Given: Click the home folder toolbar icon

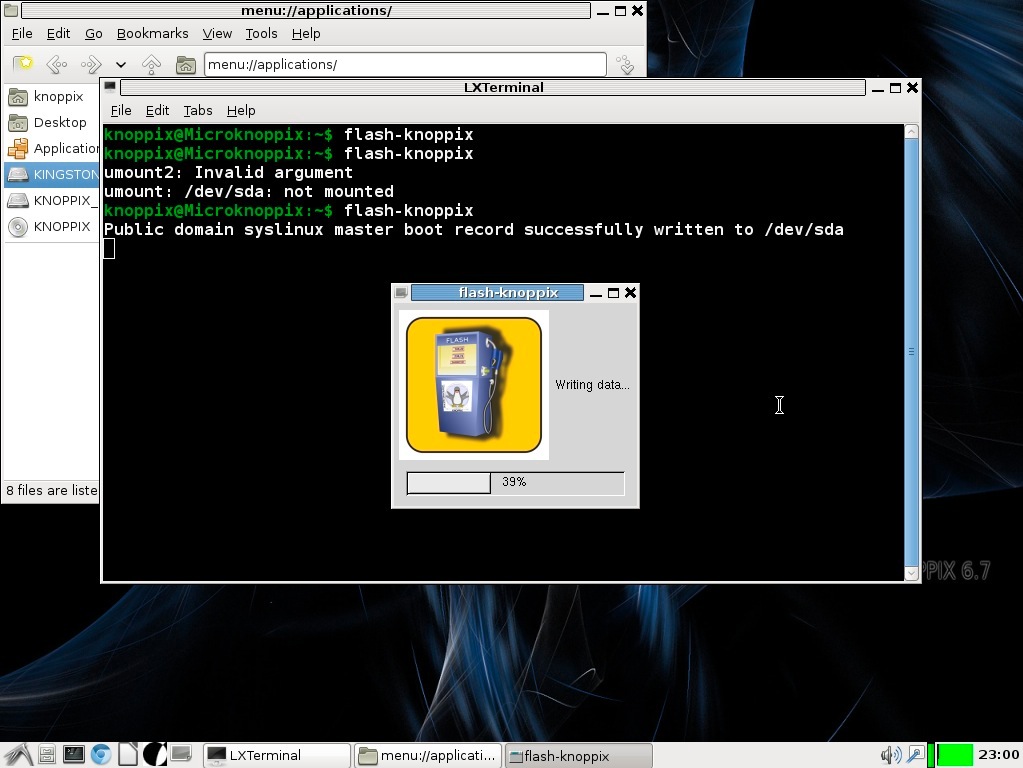Looking at the screenshot, I should coord(186,64).
